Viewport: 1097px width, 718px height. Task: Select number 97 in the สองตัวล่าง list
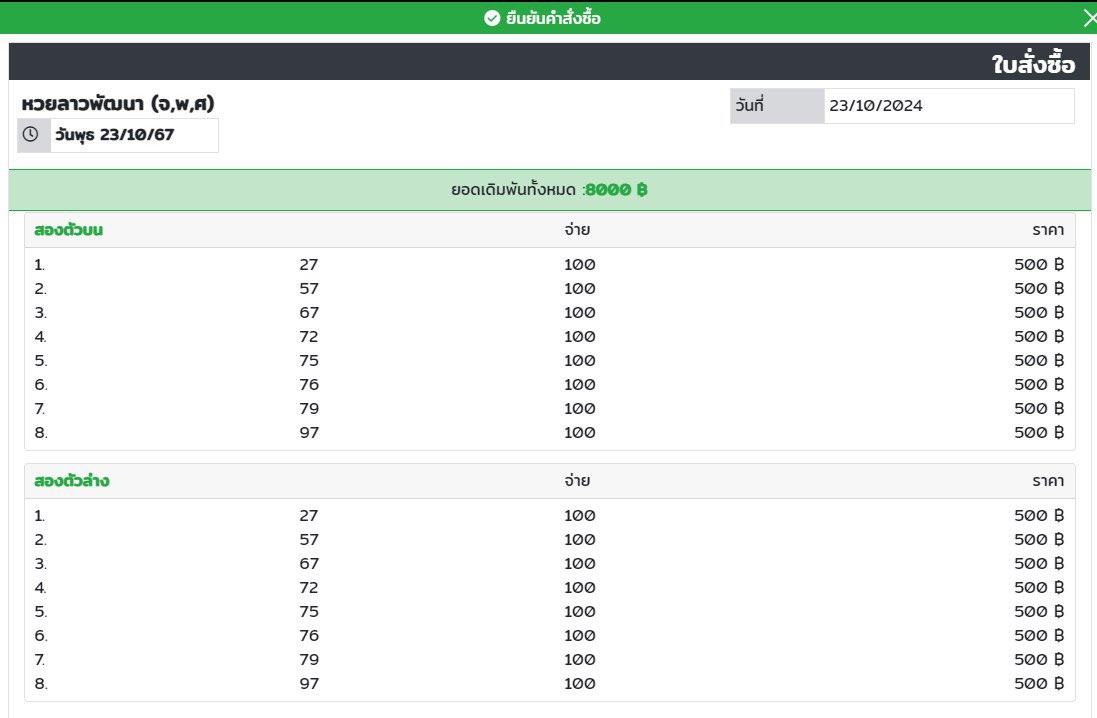pyautogui.click(x=309, y=684)
